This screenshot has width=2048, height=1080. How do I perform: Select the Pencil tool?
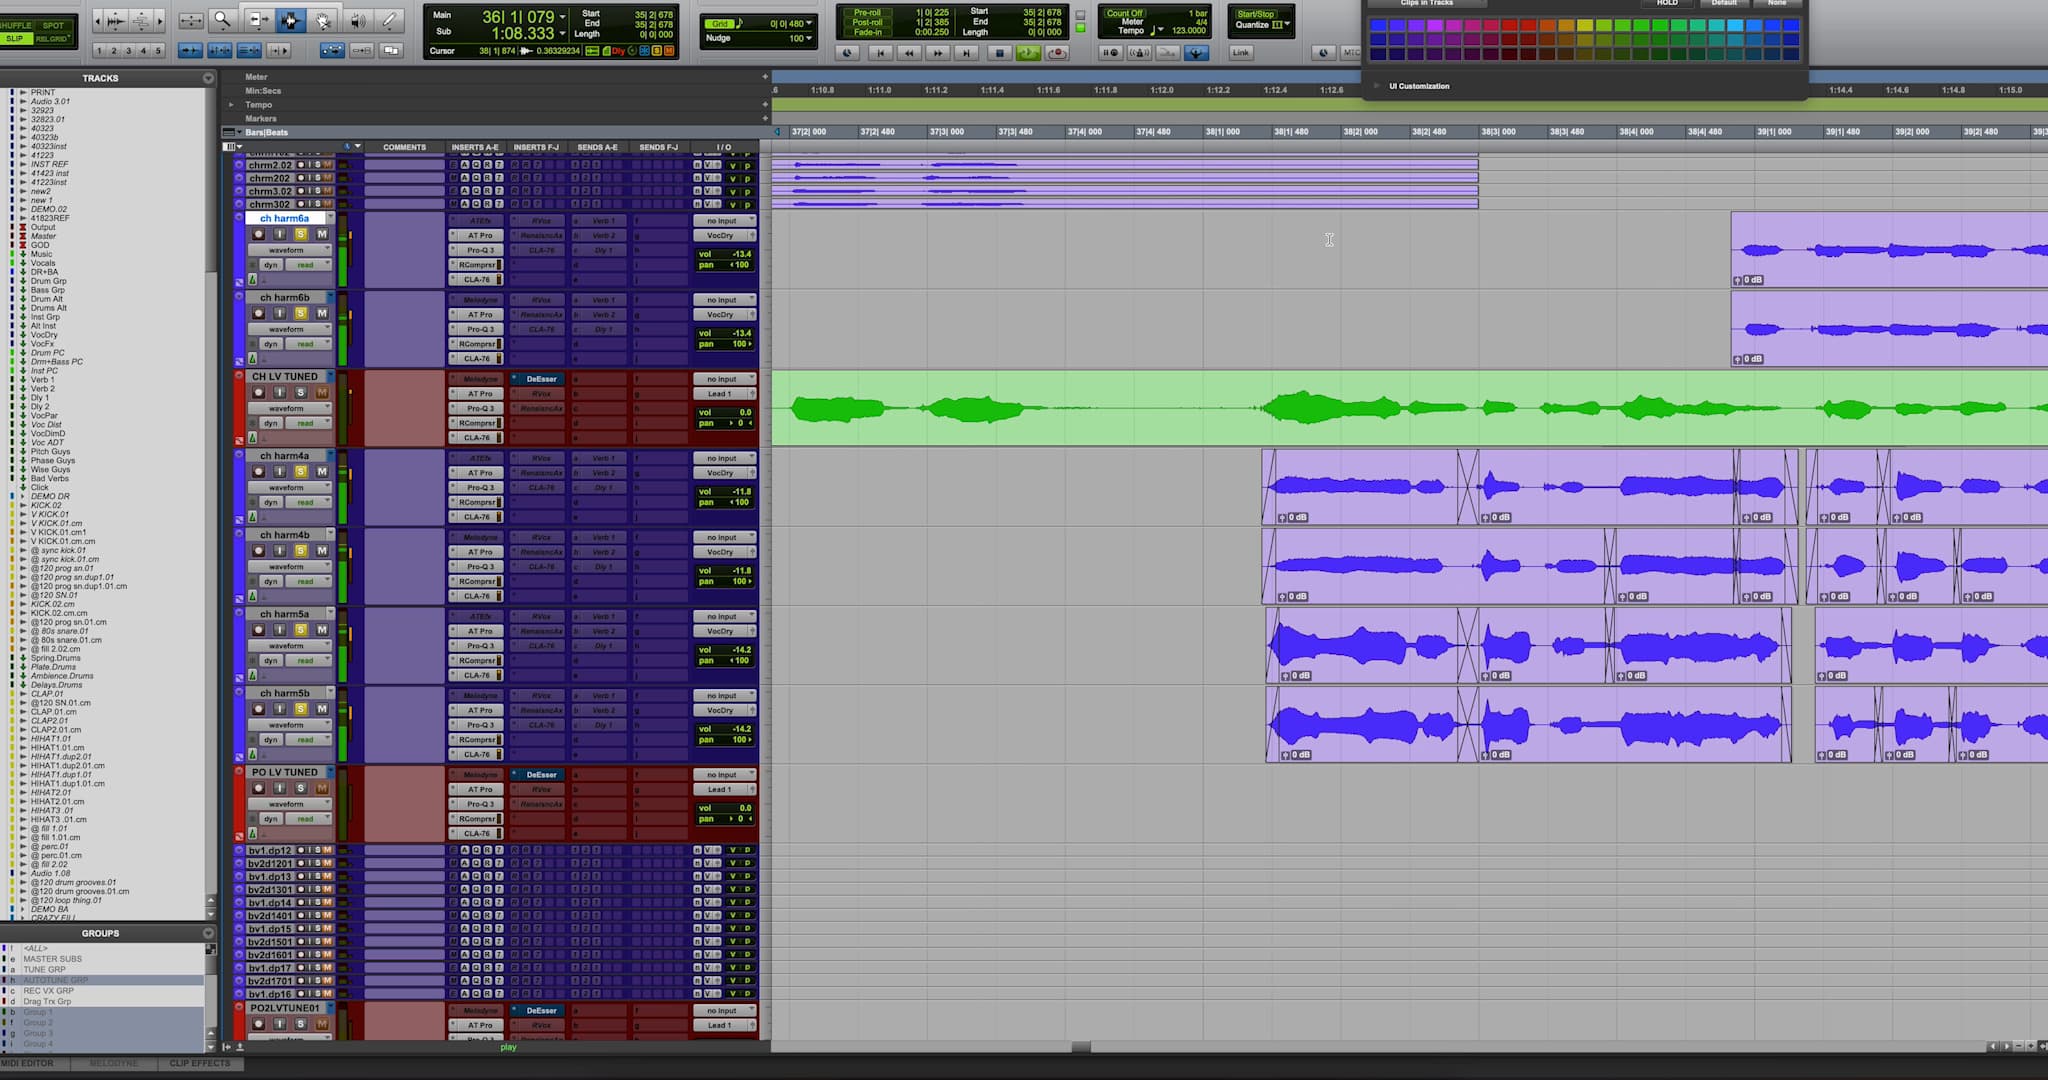pos(390,20)
